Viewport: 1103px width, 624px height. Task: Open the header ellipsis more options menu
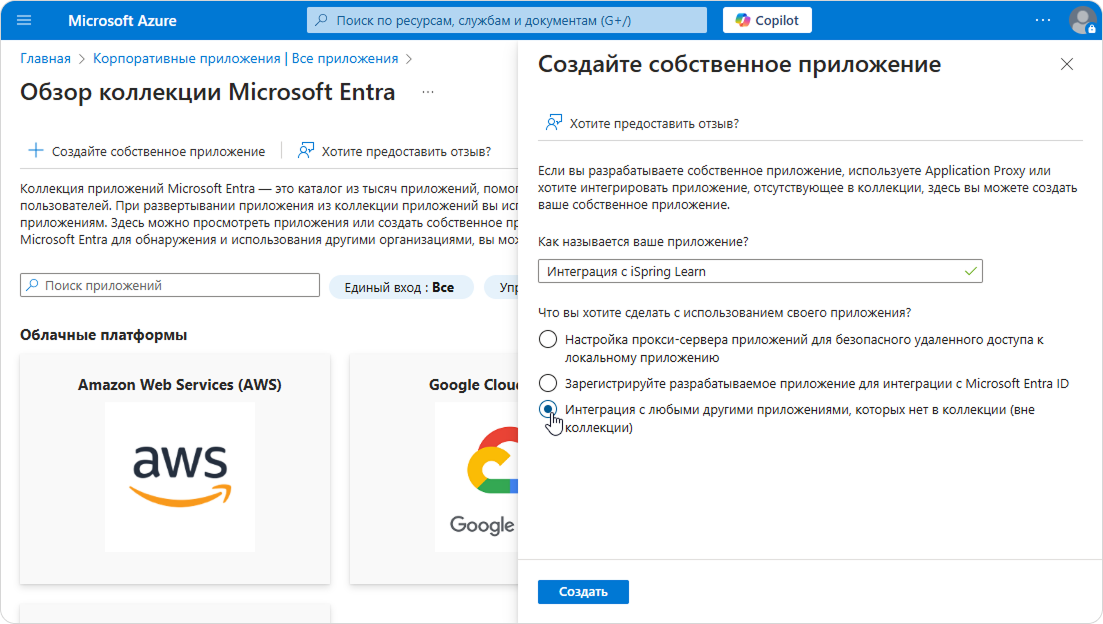pos(1043,20)
